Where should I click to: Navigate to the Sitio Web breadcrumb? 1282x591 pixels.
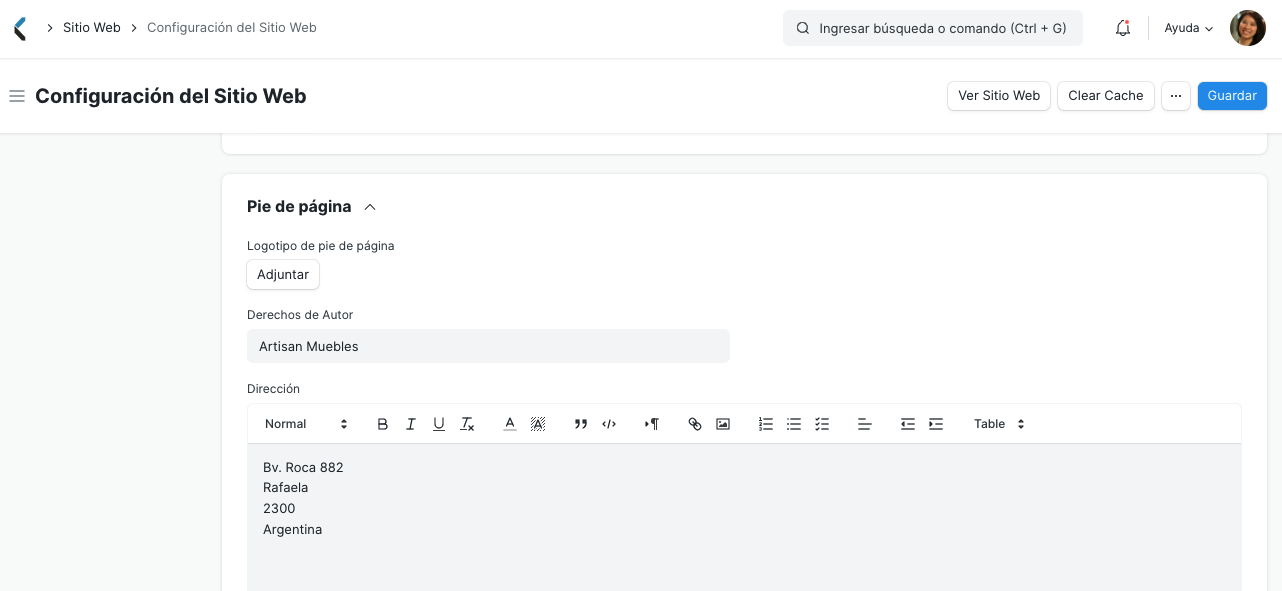pyautogui.click(x=91, y=27)
